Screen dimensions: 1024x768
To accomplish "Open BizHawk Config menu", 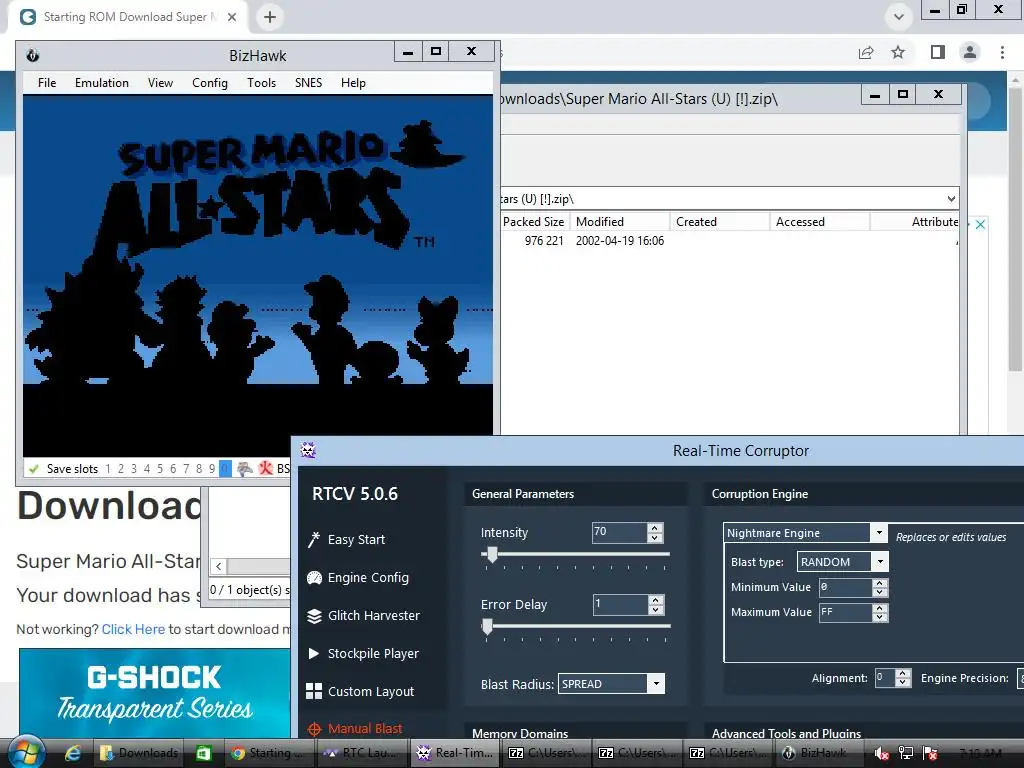I will (x=210, y=83).
